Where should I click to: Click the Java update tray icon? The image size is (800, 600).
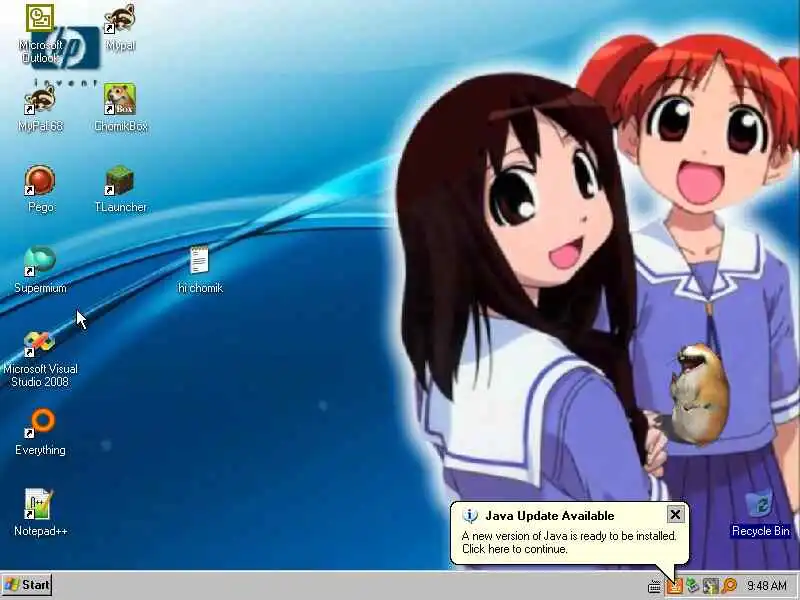pos(674,586)
